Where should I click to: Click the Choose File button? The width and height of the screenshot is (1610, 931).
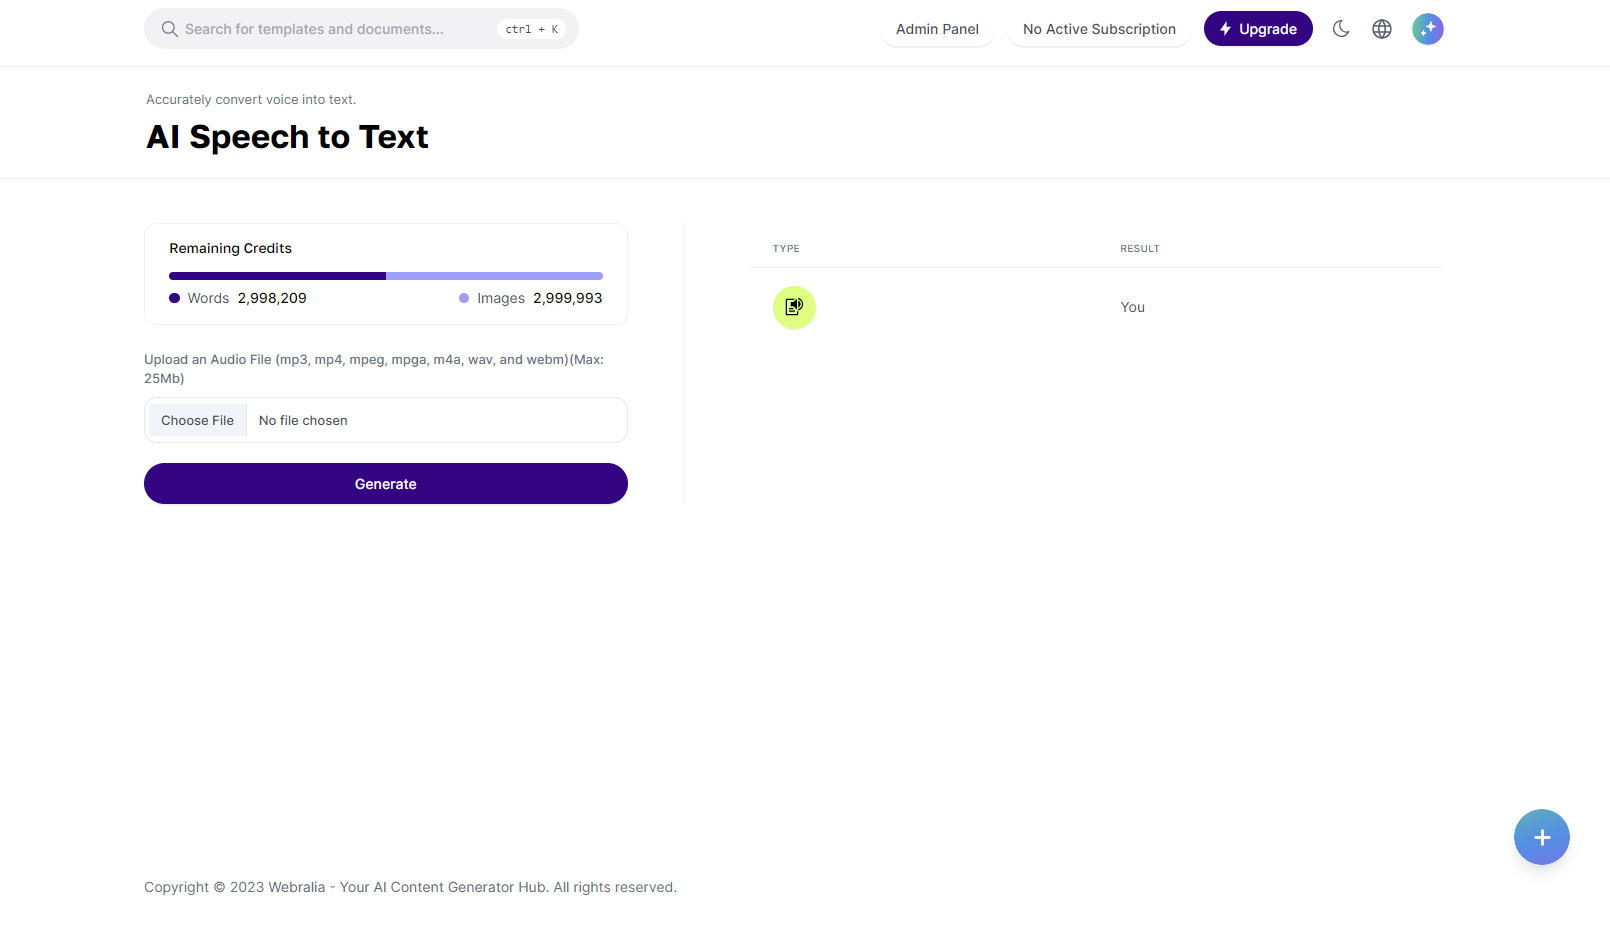coord(197,421)
